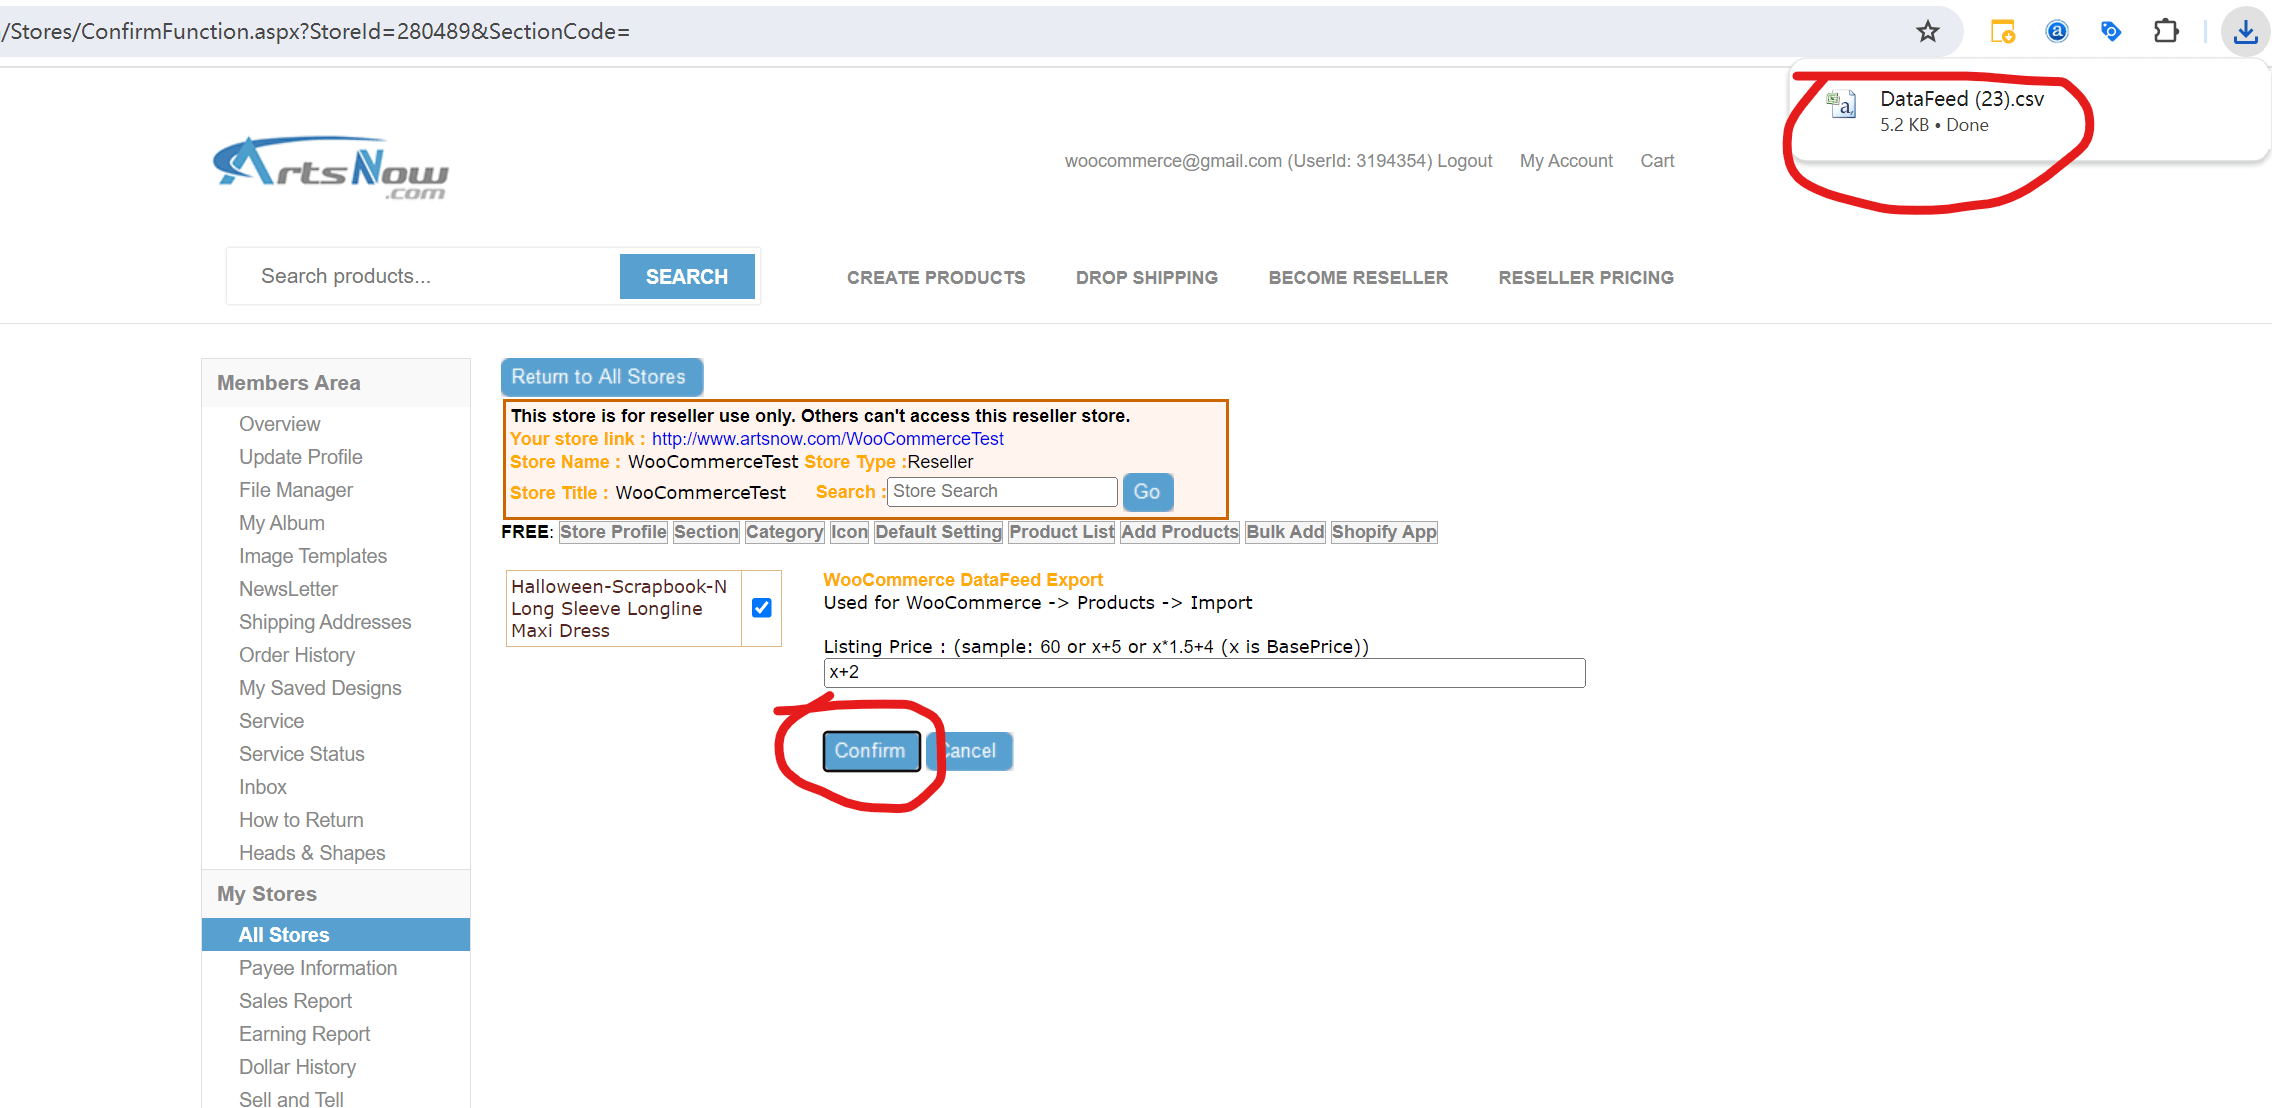
Task: Open the Shopify App tab
Action: click(1384, 532)
